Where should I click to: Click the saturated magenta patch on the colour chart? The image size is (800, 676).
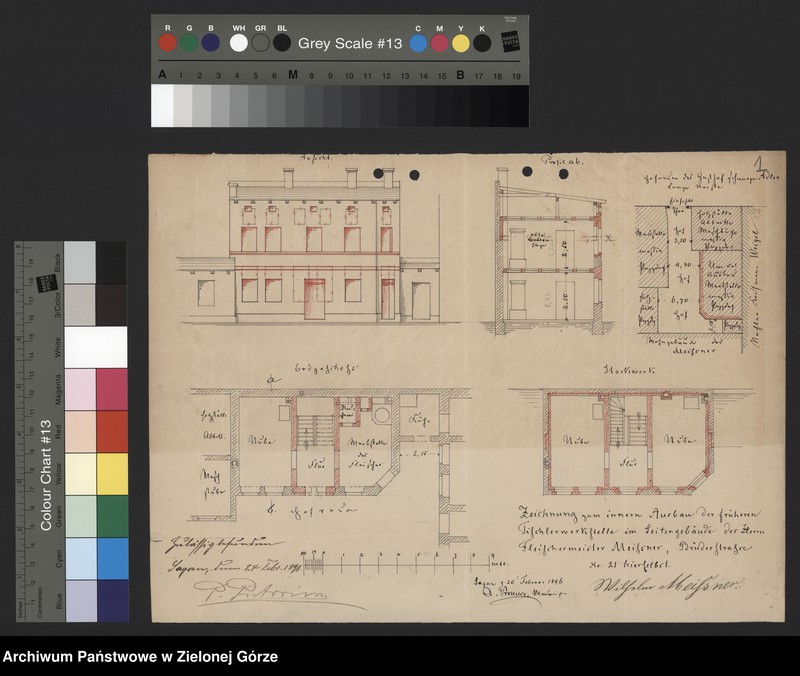point(112,389)
